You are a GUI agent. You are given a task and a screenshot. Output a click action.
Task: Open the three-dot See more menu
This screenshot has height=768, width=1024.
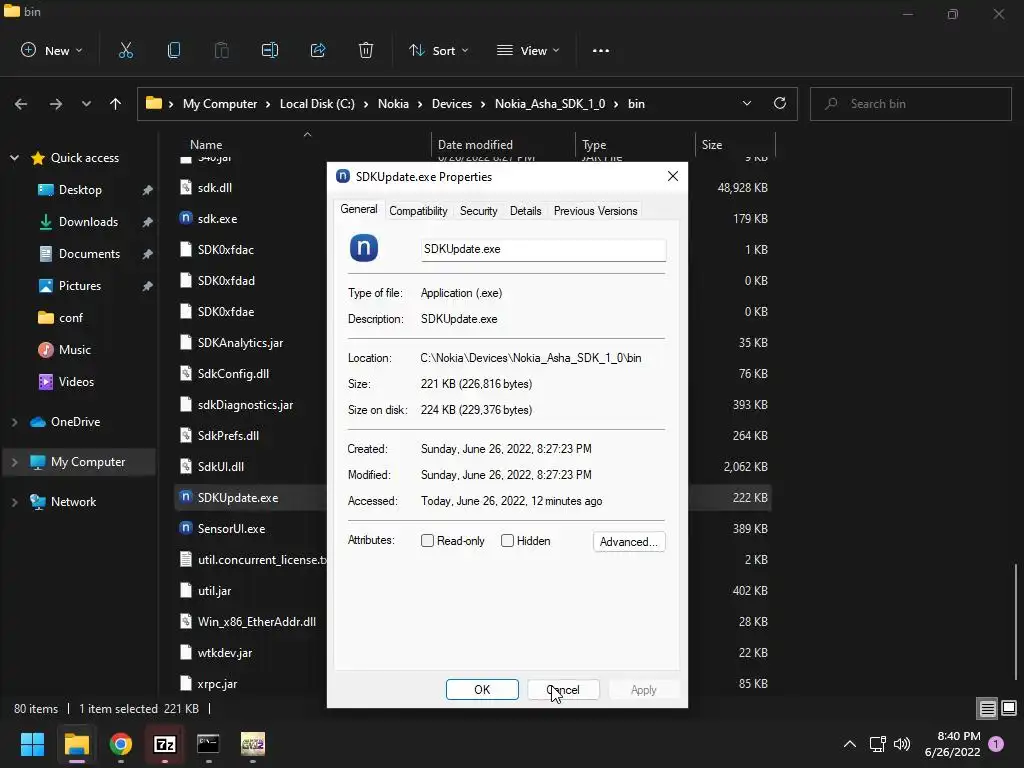601,51
